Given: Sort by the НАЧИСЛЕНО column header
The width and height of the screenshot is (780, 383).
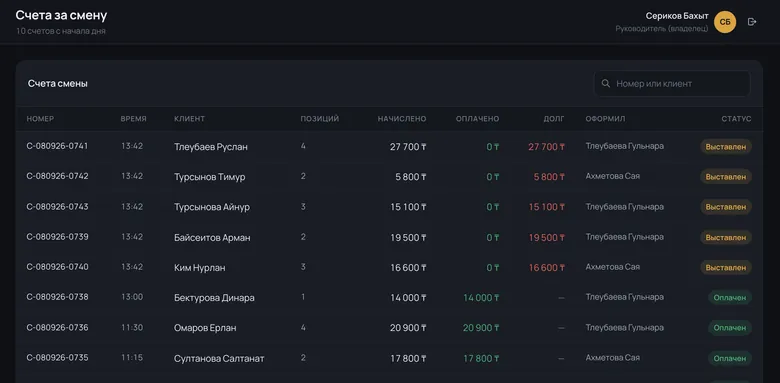Looking at the screenshot, I should [402, 119].
